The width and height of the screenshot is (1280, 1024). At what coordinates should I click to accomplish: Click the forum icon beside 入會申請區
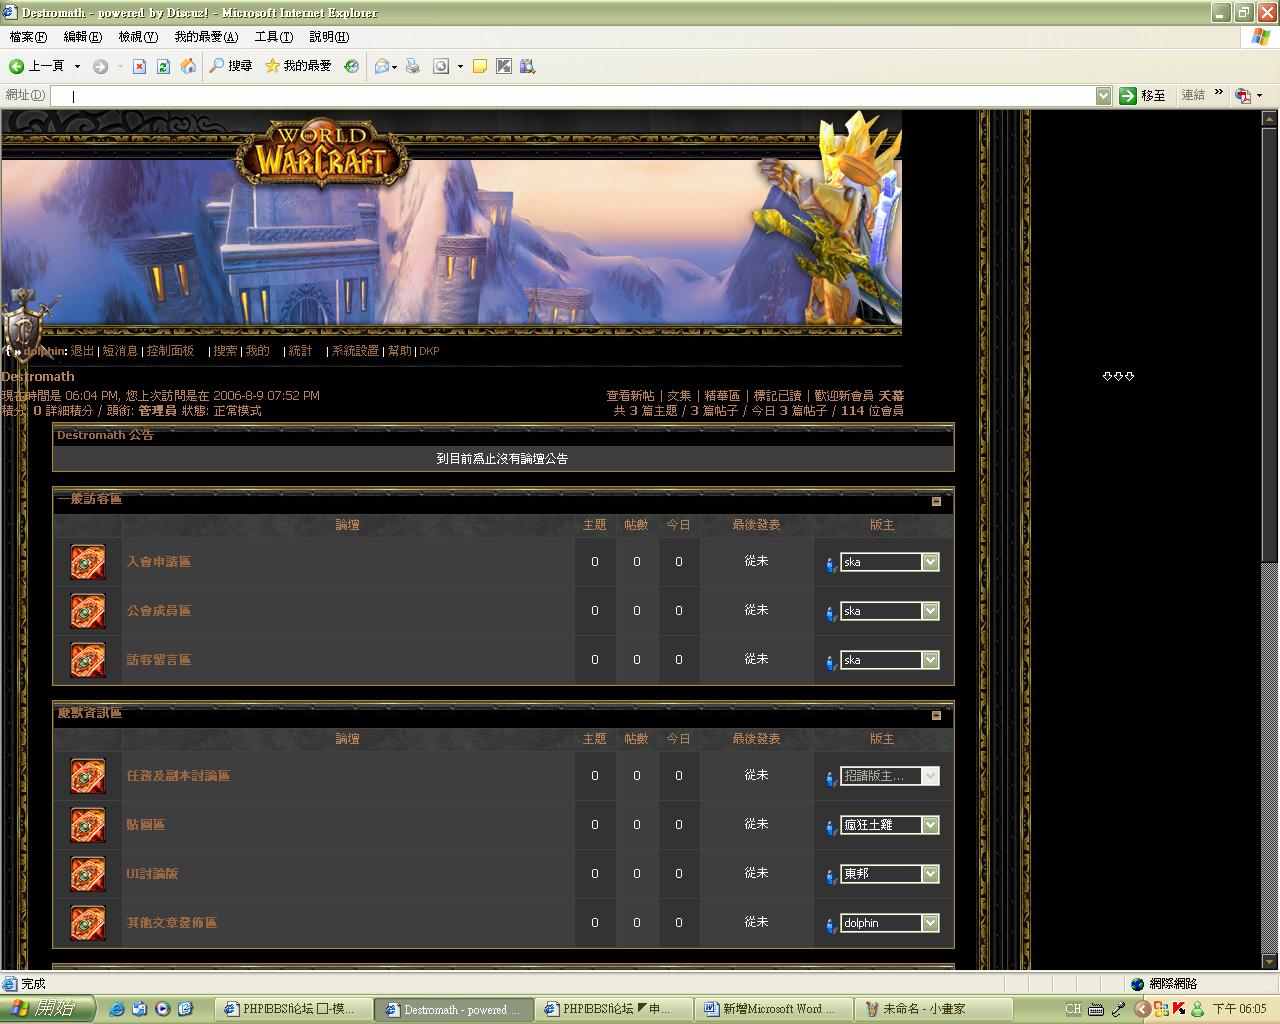pyautogui.click(x=88, y=562)
